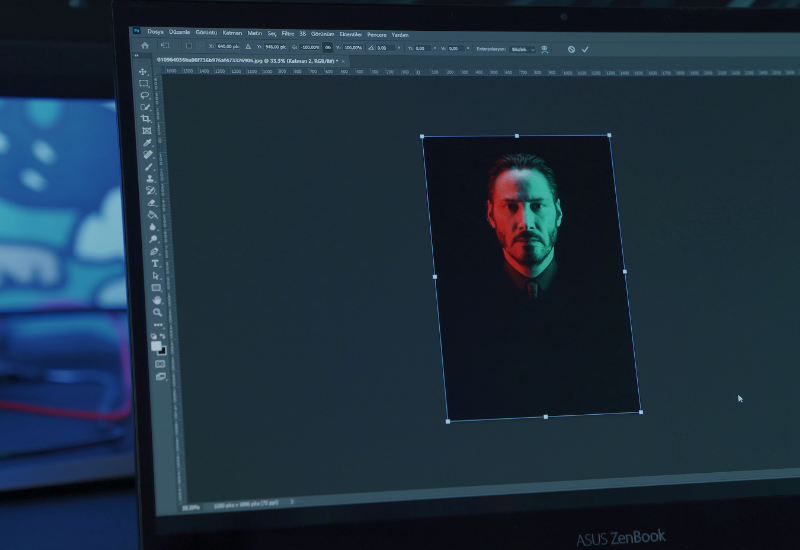800x550 pixels.
Task: Select the Brush tool
Action: pos(149,167)
